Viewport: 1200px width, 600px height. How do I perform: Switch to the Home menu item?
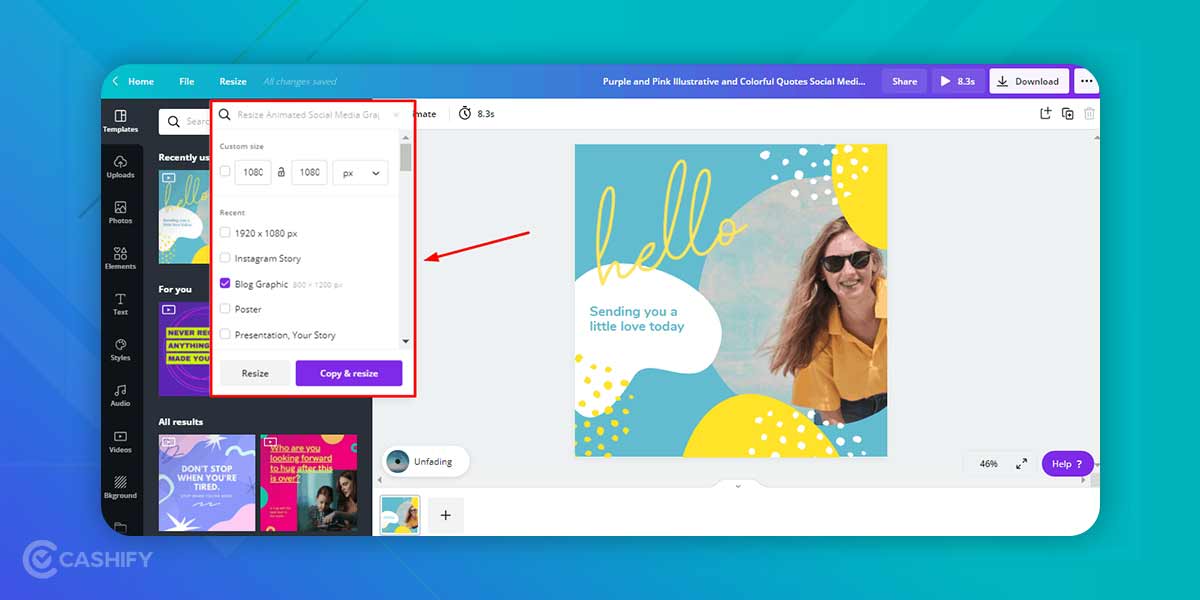(x=140, y=81)
